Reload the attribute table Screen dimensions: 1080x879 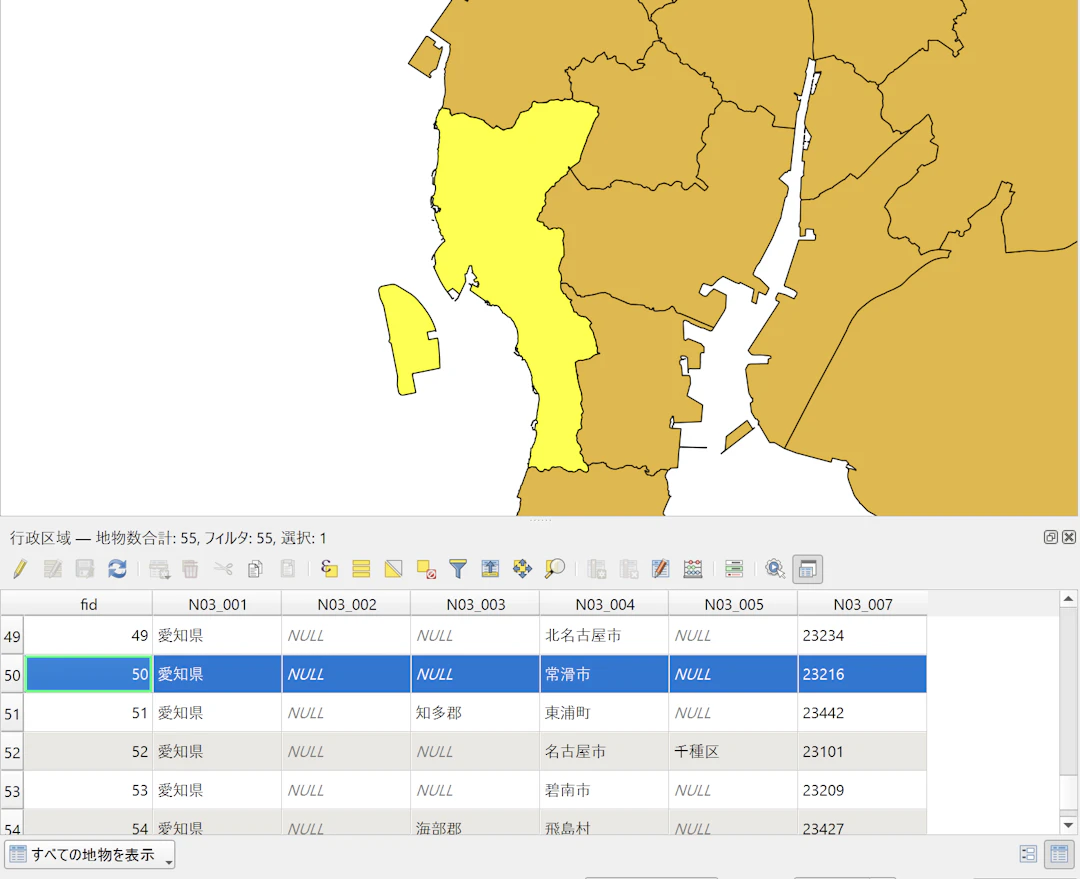(x=117, y=569)
